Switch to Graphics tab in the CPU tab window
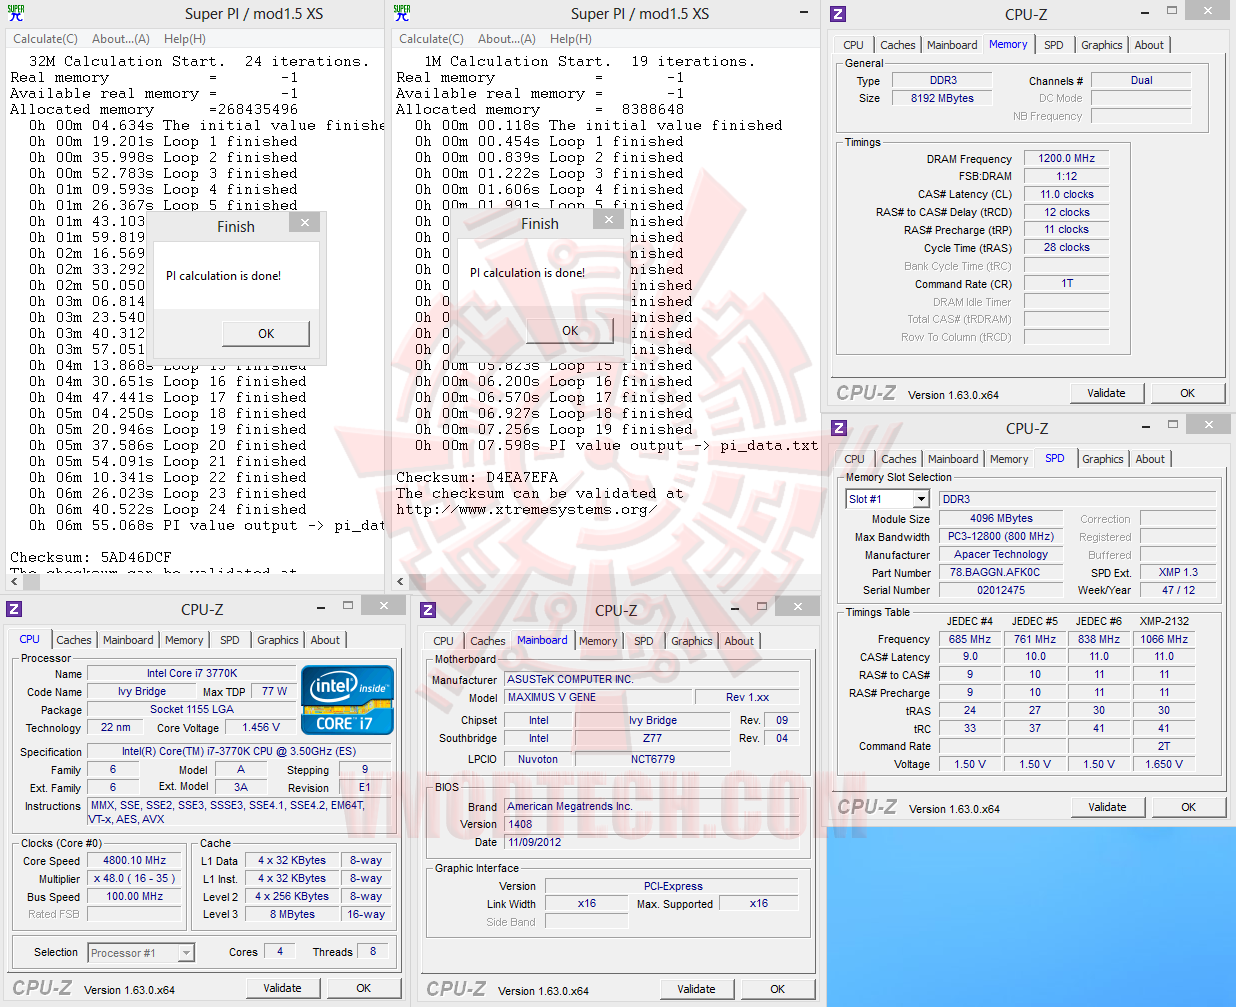 tap(278, 640)
